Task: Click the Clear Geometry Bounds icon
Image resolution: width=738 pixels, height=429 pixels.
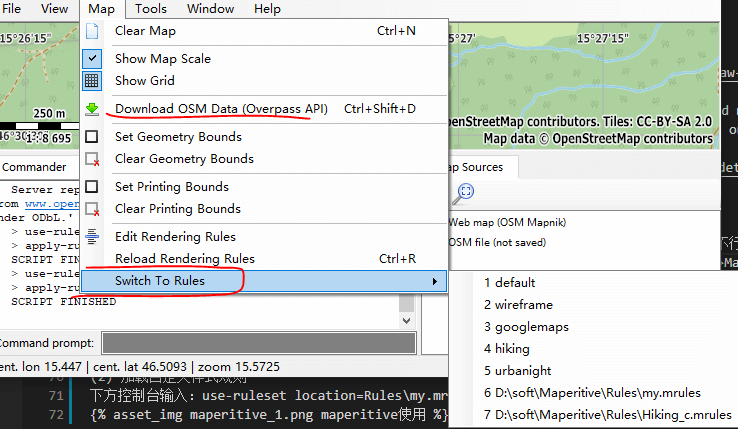Action: [x=92, y=159]
